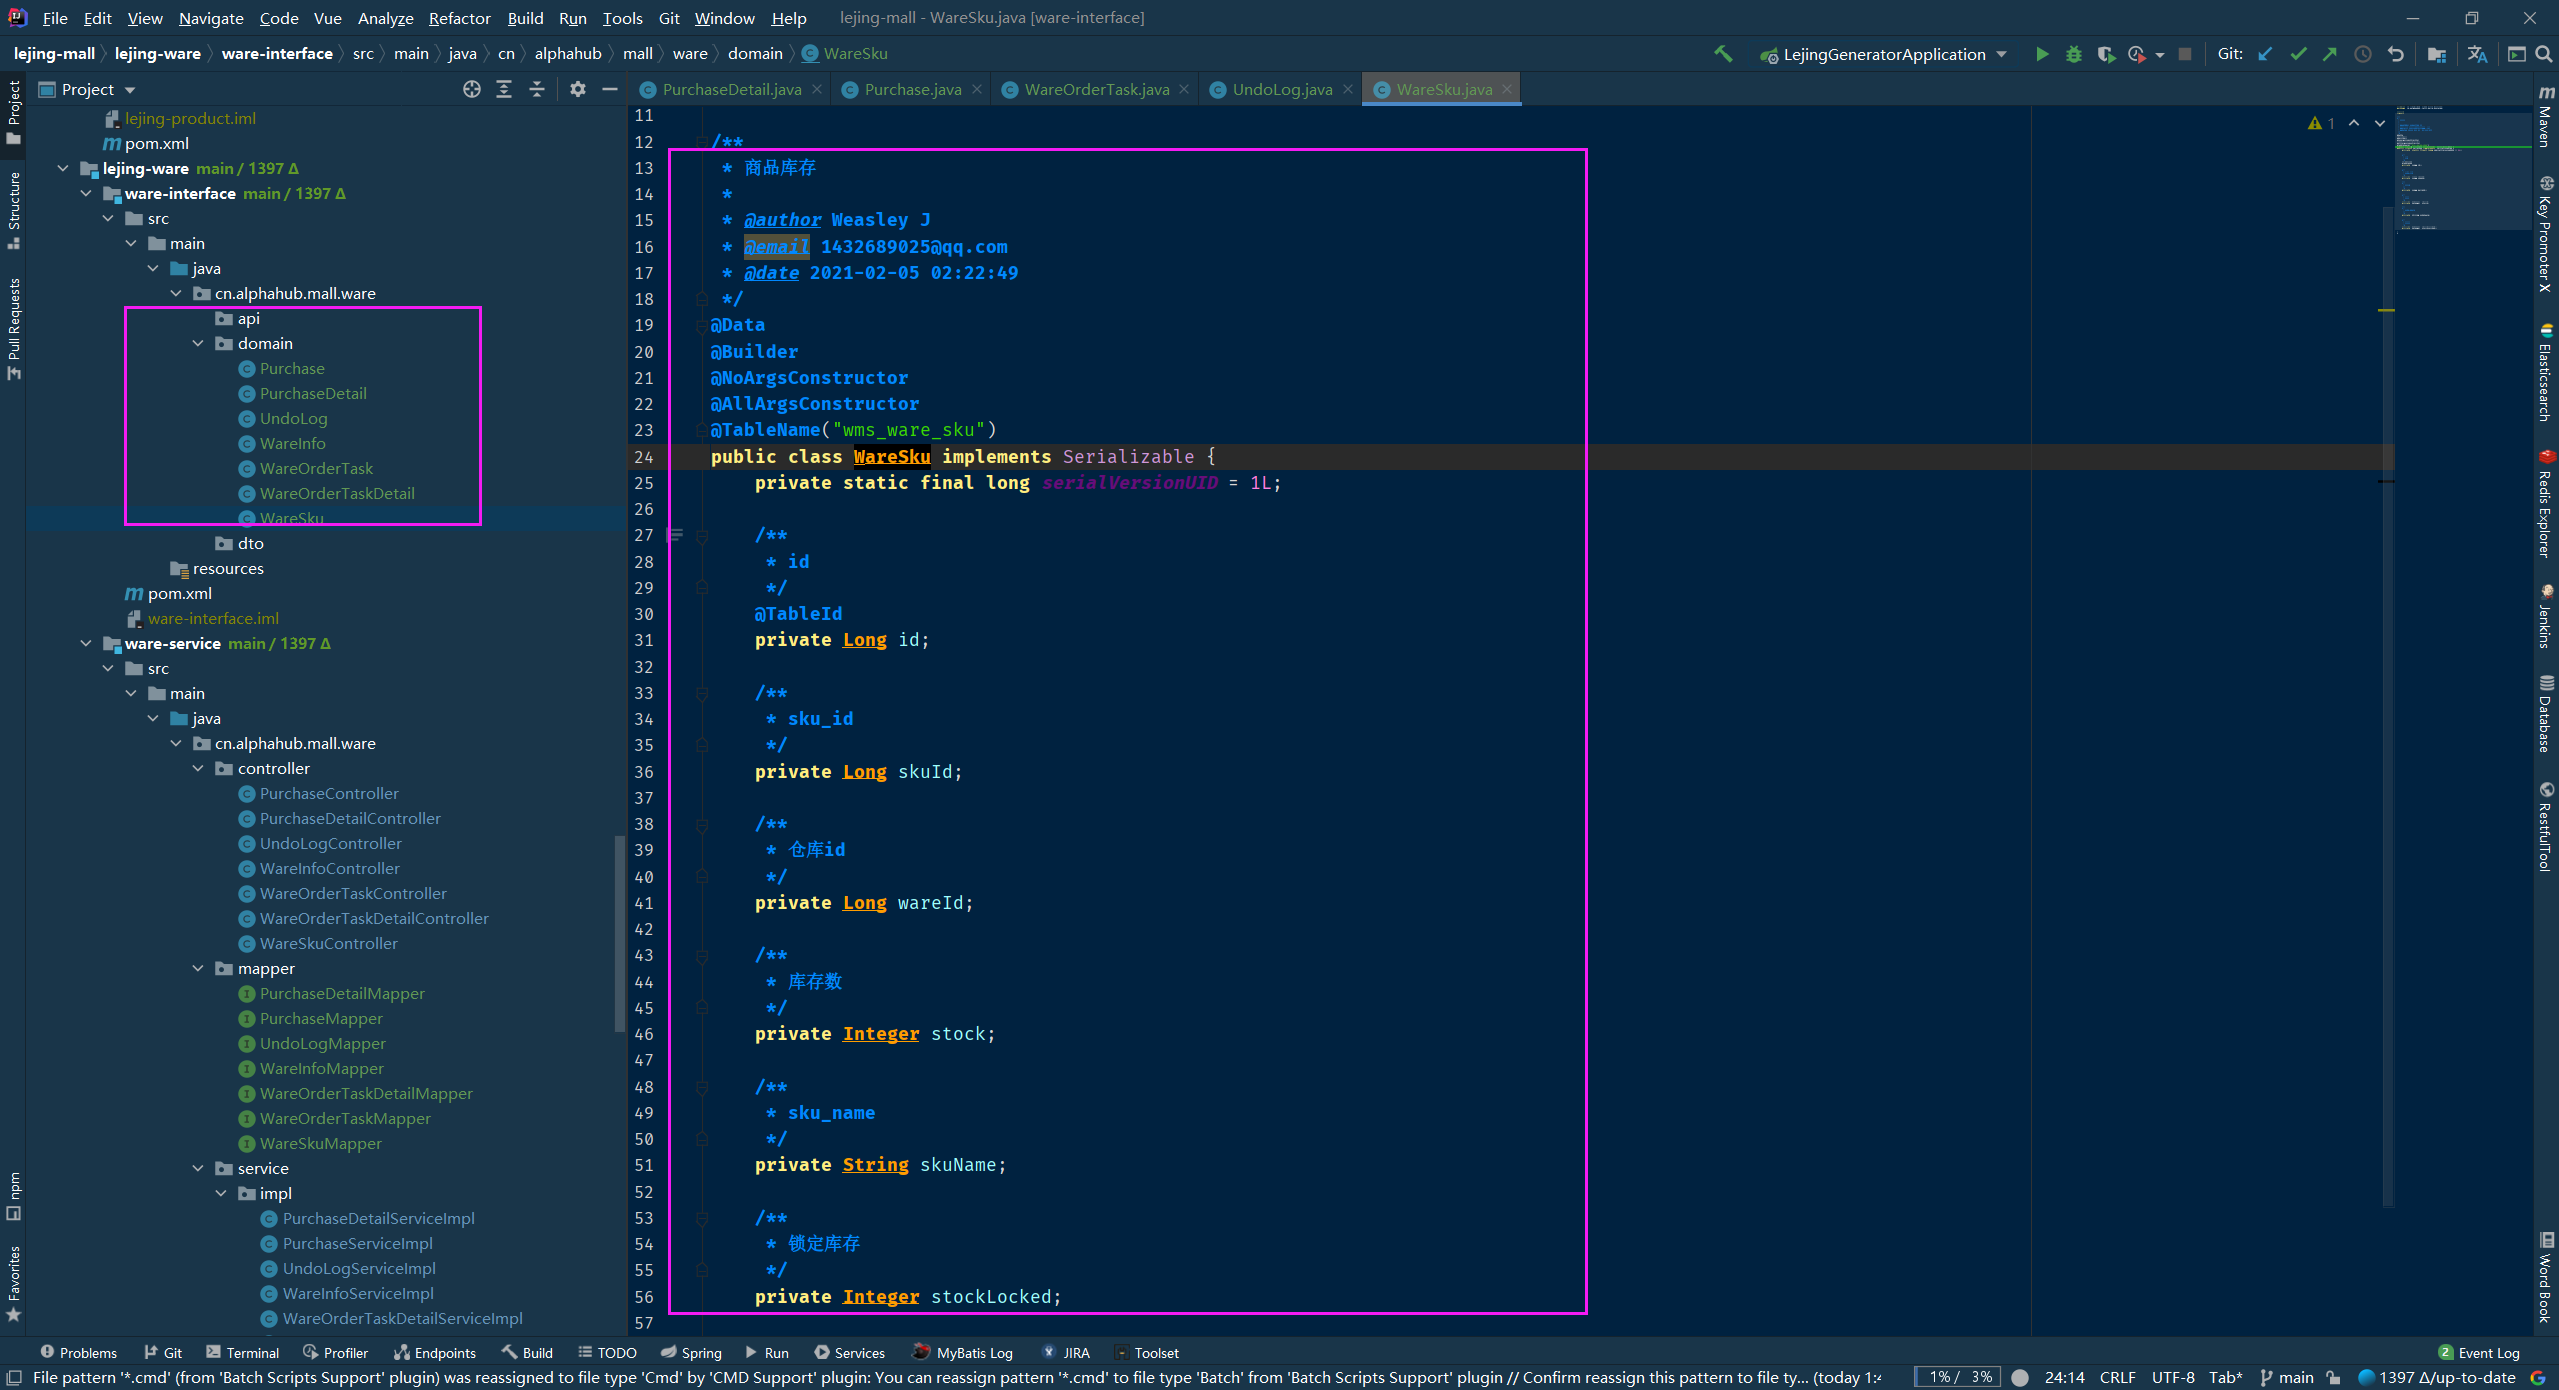Update project via Git blue arrow icon
The width and height of the screenshot is (2559, 1390).
tap(2266, 54)
